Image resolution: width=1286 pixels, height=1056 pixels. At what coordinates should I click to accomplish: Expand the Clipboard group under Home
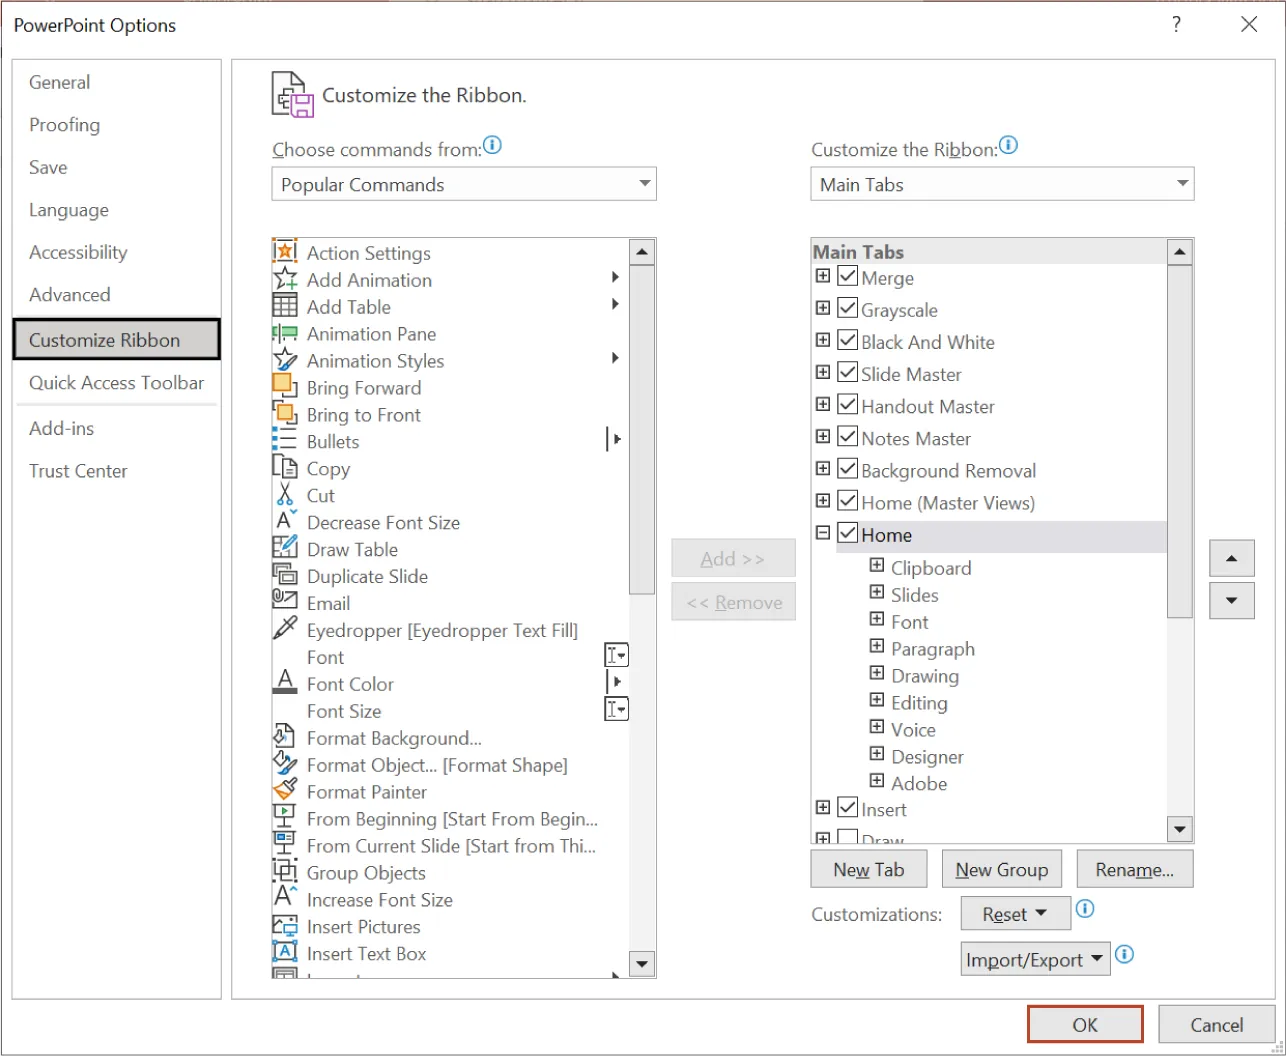876,566
